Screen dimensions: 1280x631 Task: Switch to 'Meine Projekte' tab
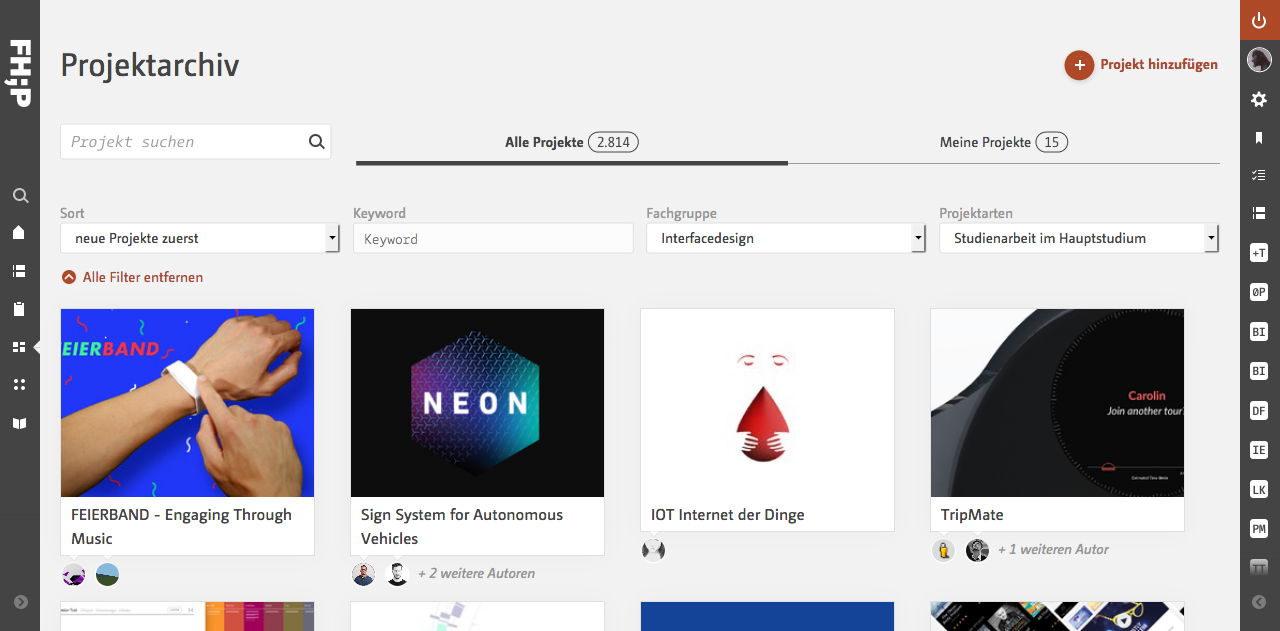coord(1003,142)
